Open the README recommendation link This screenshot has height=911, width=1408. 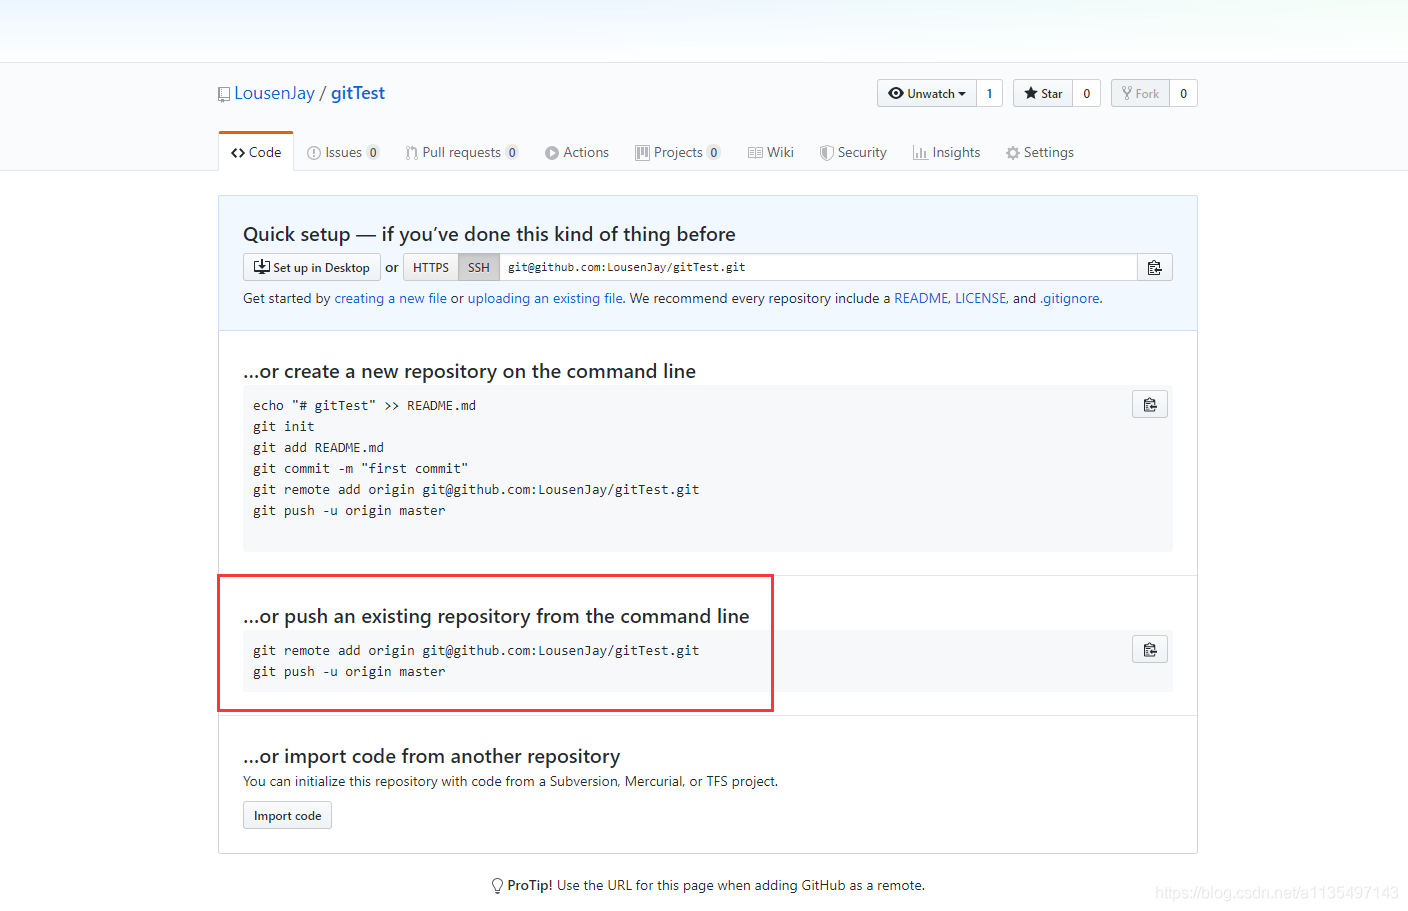click(921, 298)
